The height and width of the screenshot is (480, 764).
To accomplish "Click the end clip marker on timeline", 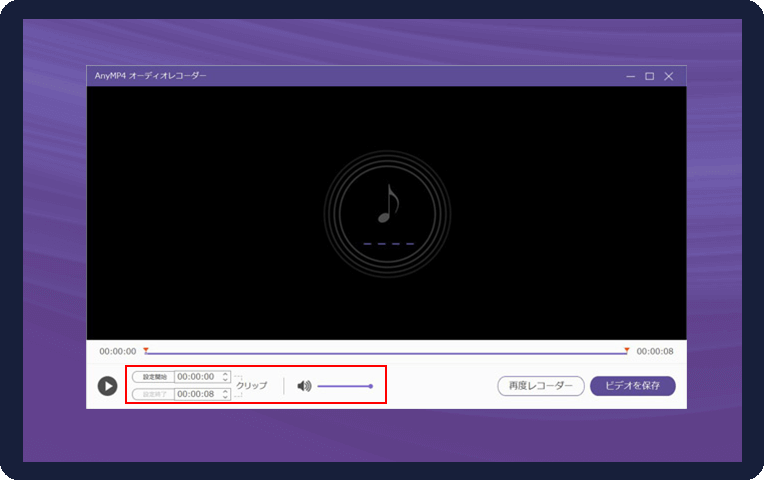I will click(627, 350).
